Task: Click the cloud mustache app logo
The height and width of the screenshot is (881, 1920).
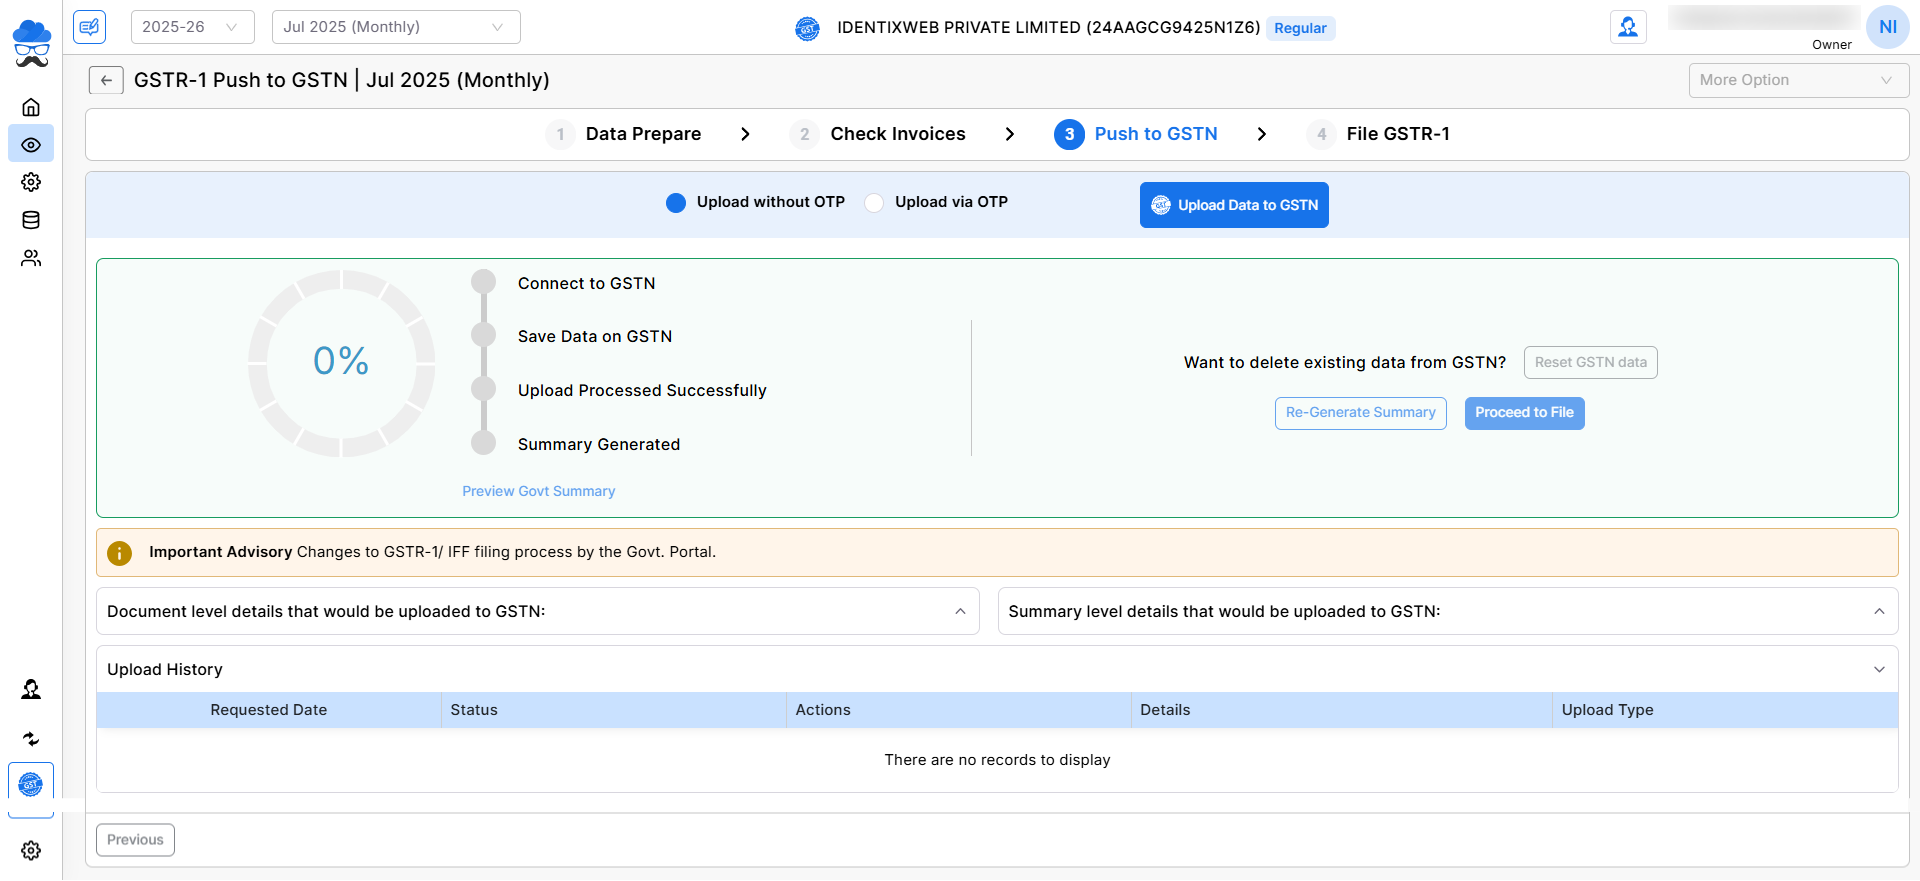Action: point(31,44)
